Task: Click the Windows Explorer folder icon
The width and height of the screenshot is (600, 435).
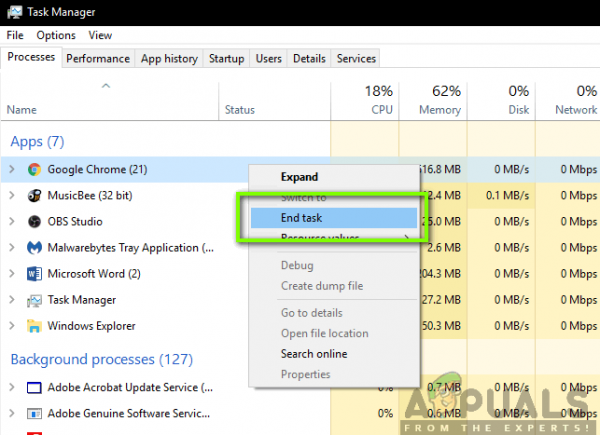Action: tap(34, 326)
